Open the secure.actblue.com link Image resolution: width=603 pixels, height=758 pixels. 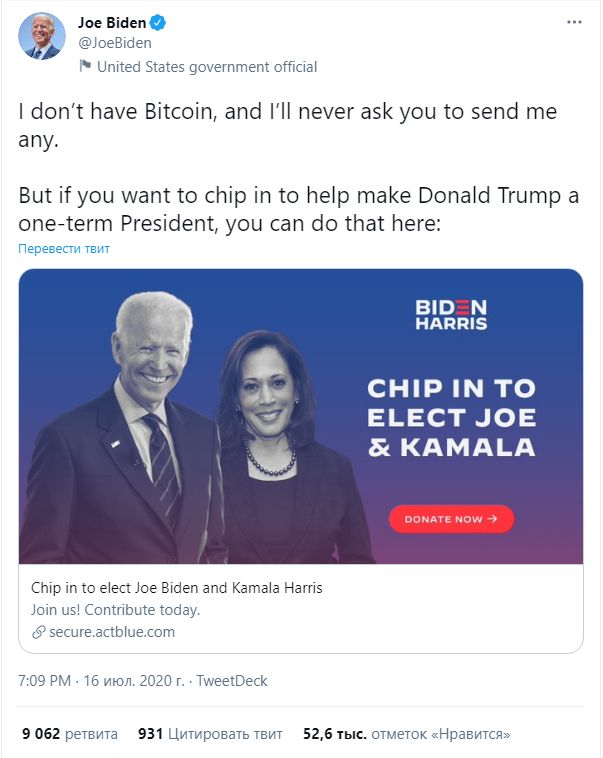coord(112,632)
